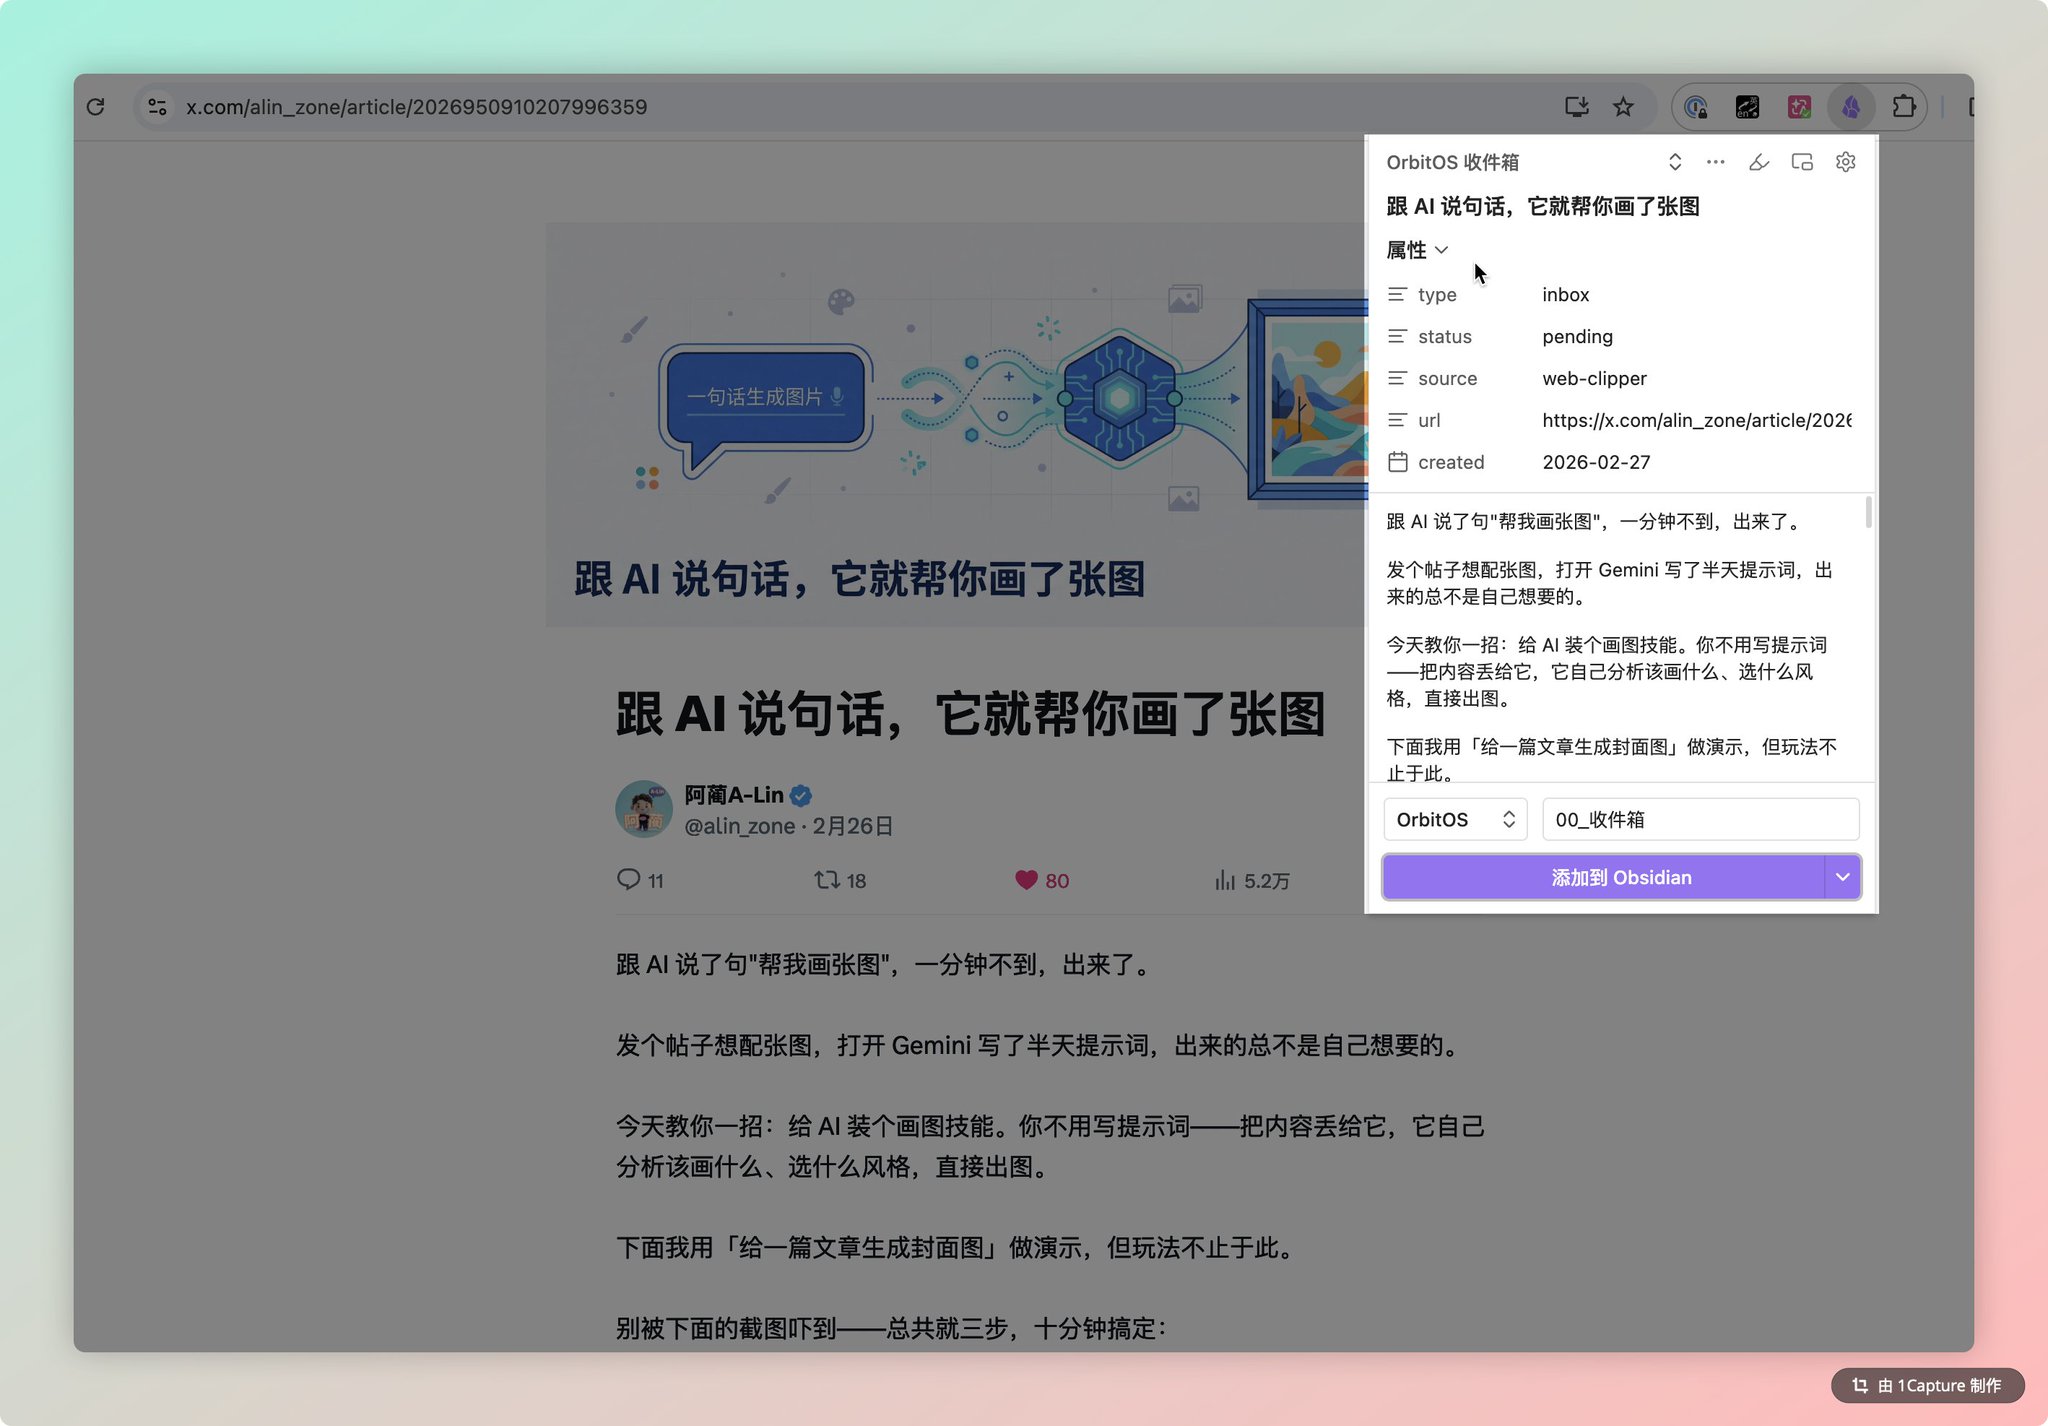Open the browser Extensions puzzle icon
This screenshot has height=1426, width=2048.
coord(1904,107)
